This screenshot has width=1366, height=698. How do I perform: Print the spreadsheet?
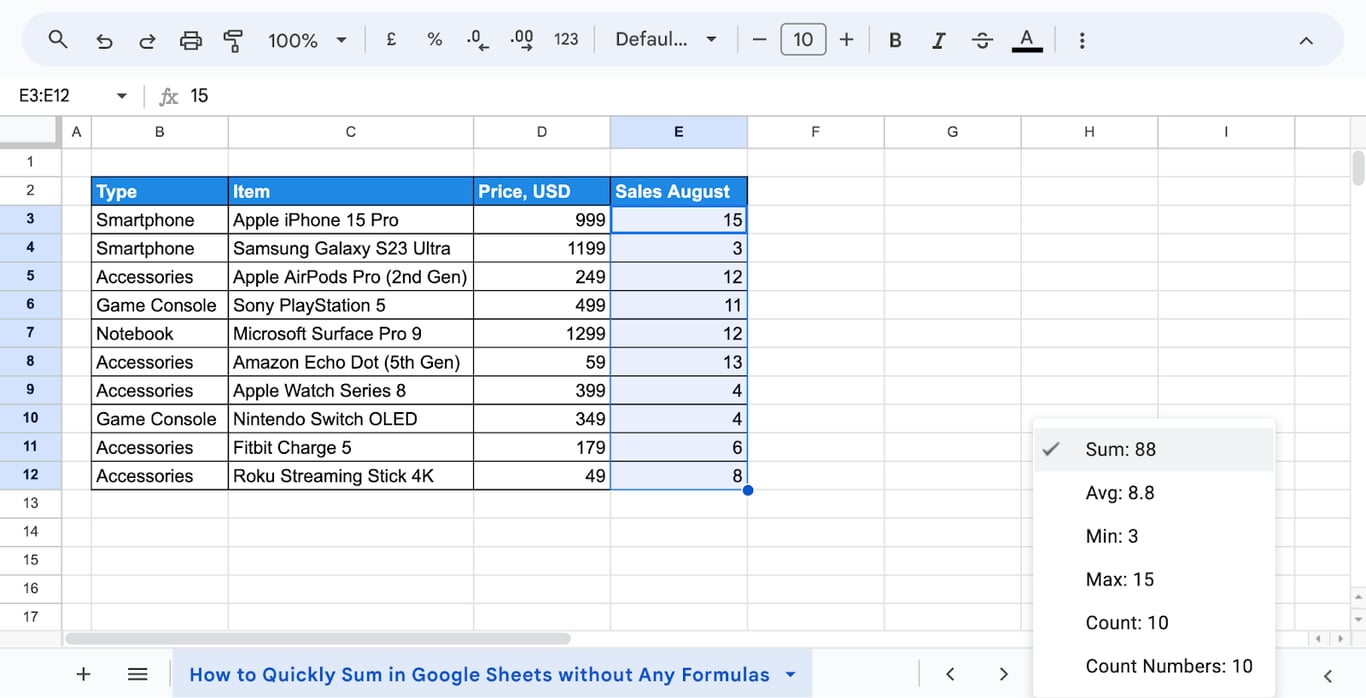[x=190, y=40]
